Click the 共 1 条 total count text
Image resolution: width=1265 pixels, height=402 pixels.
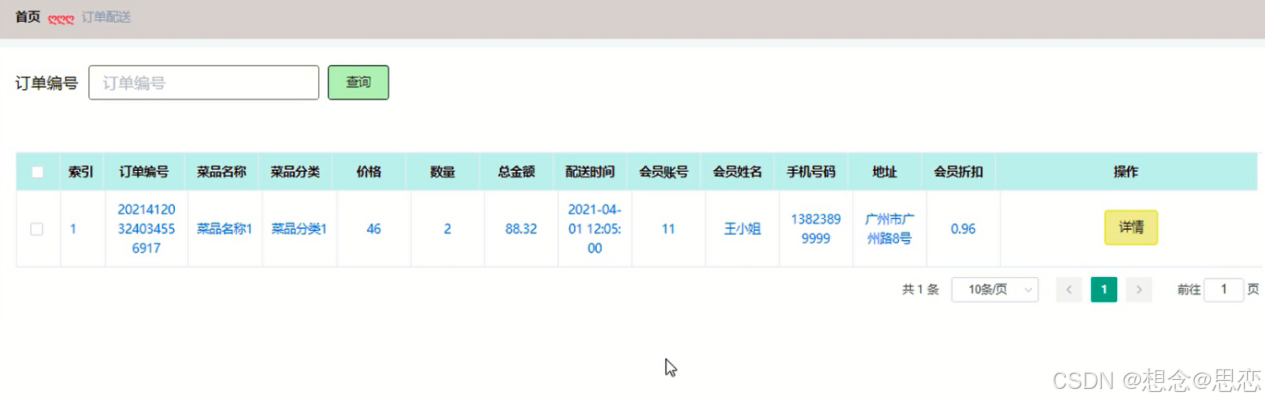920,290
